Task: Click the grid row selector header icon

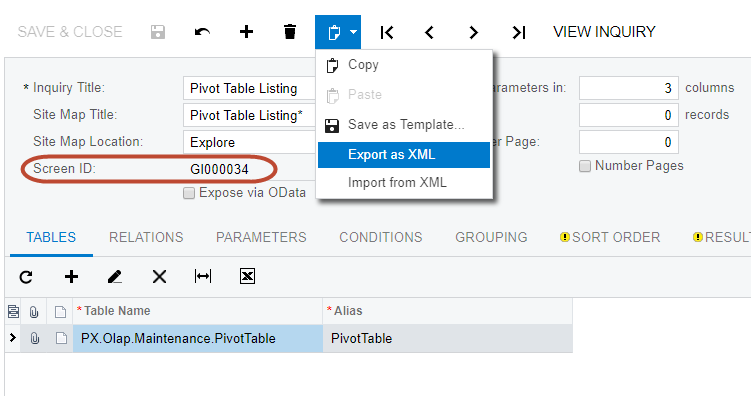Action: (x=13, y=312)
